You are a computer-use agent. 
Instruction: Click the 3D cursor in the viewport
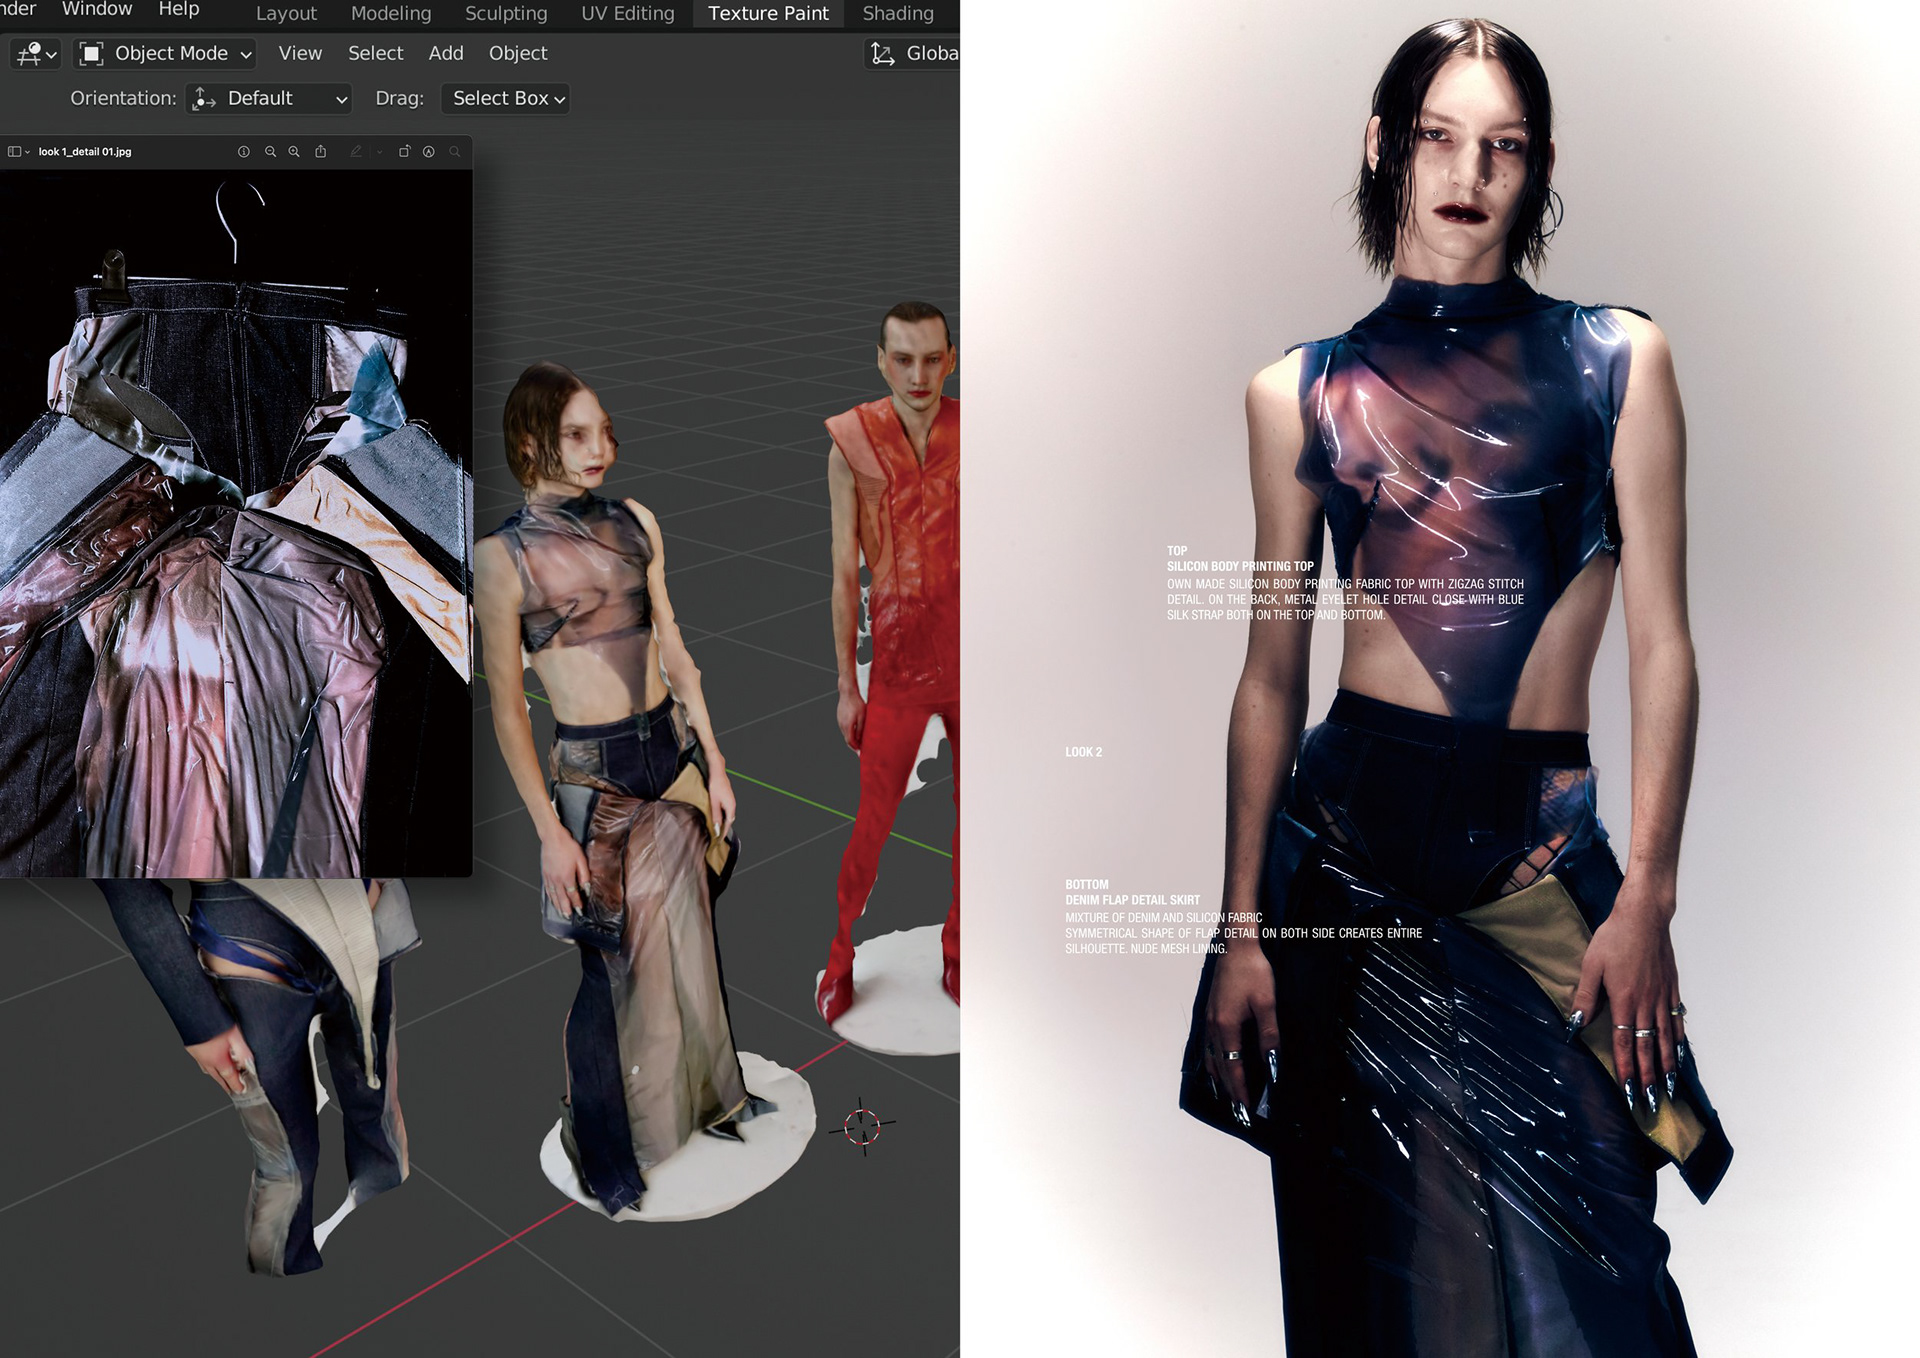click(862, 1127)
